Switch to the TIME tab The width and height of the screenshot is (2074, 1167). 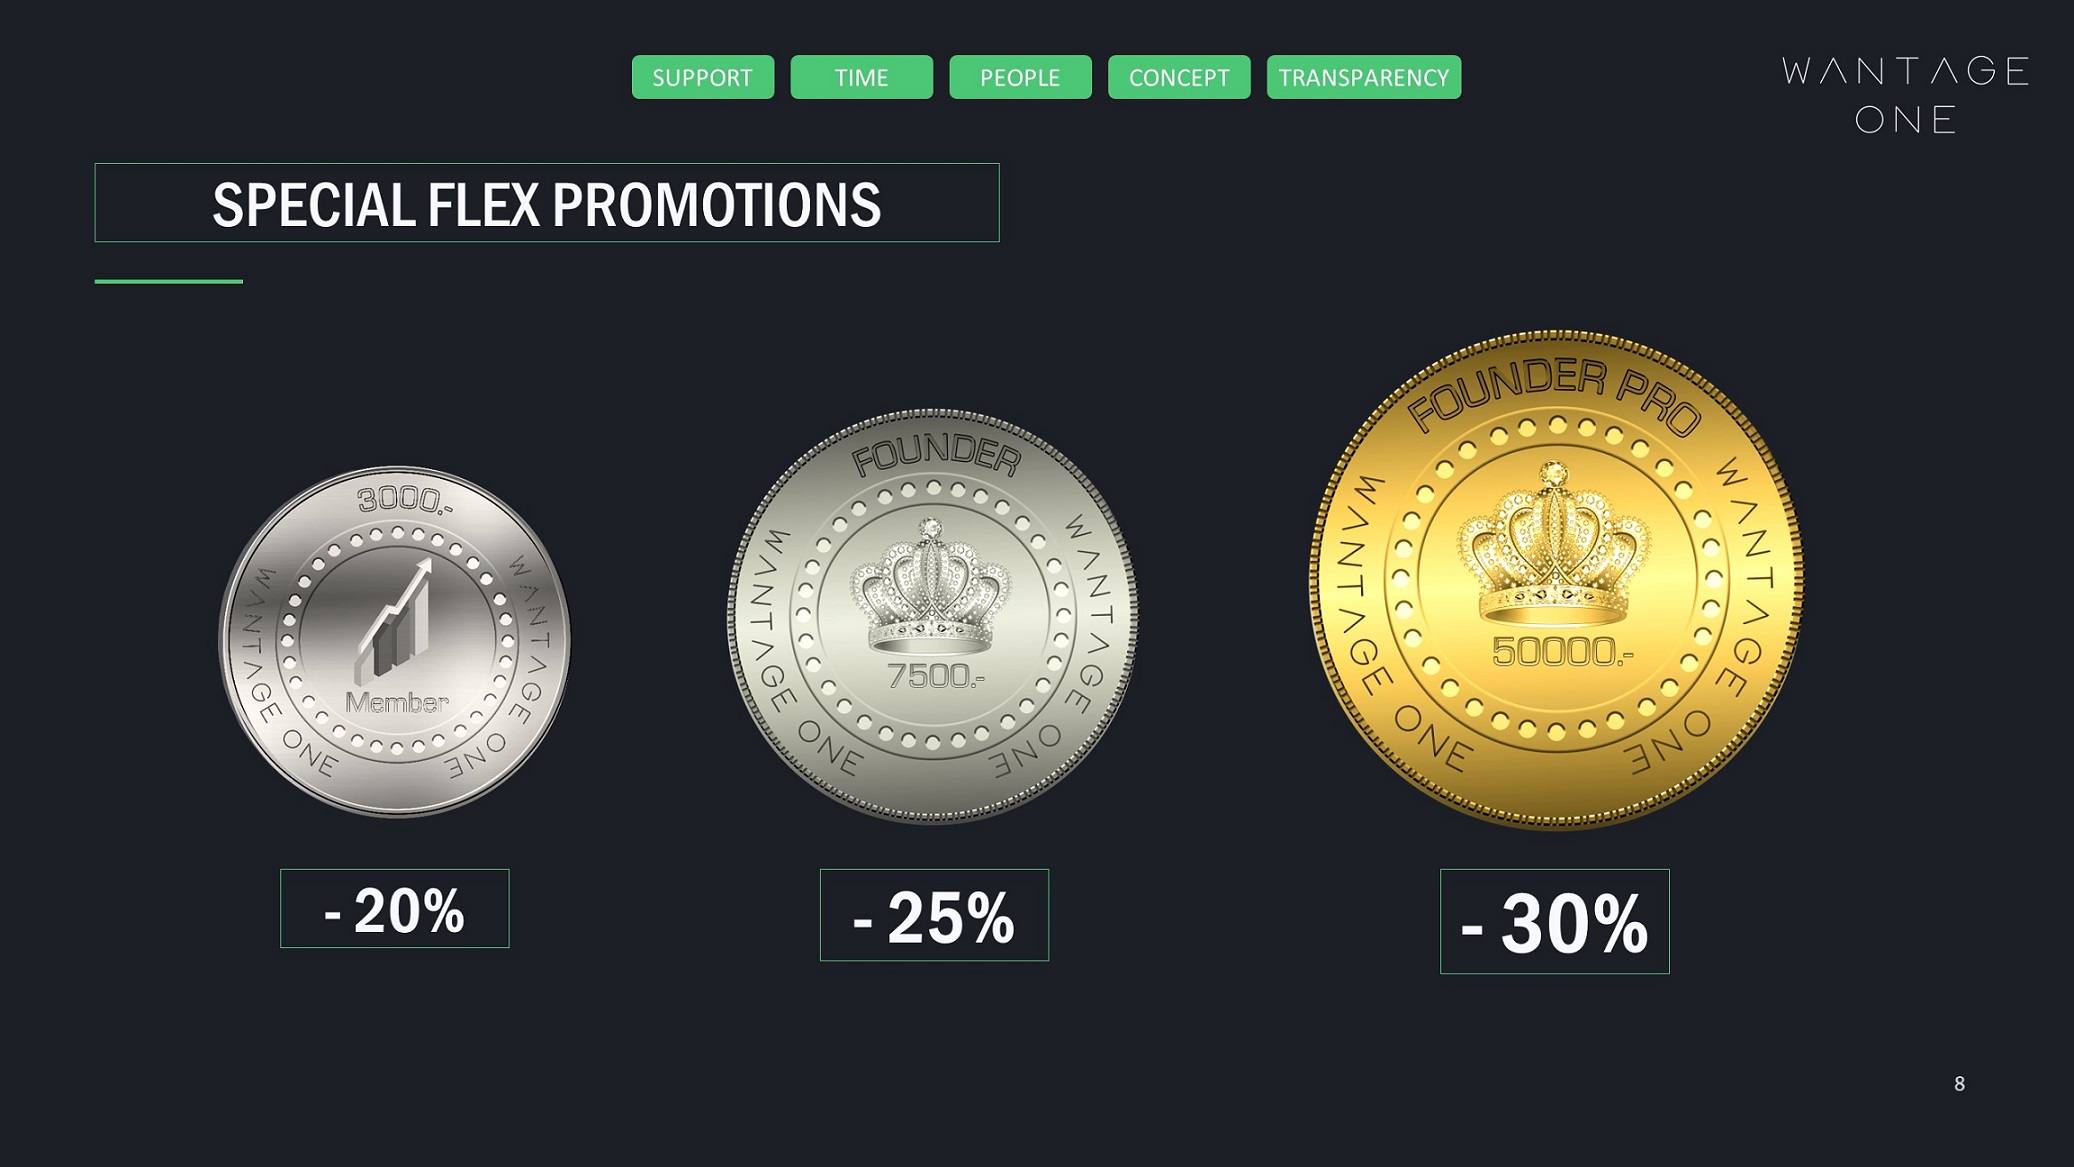861,77
